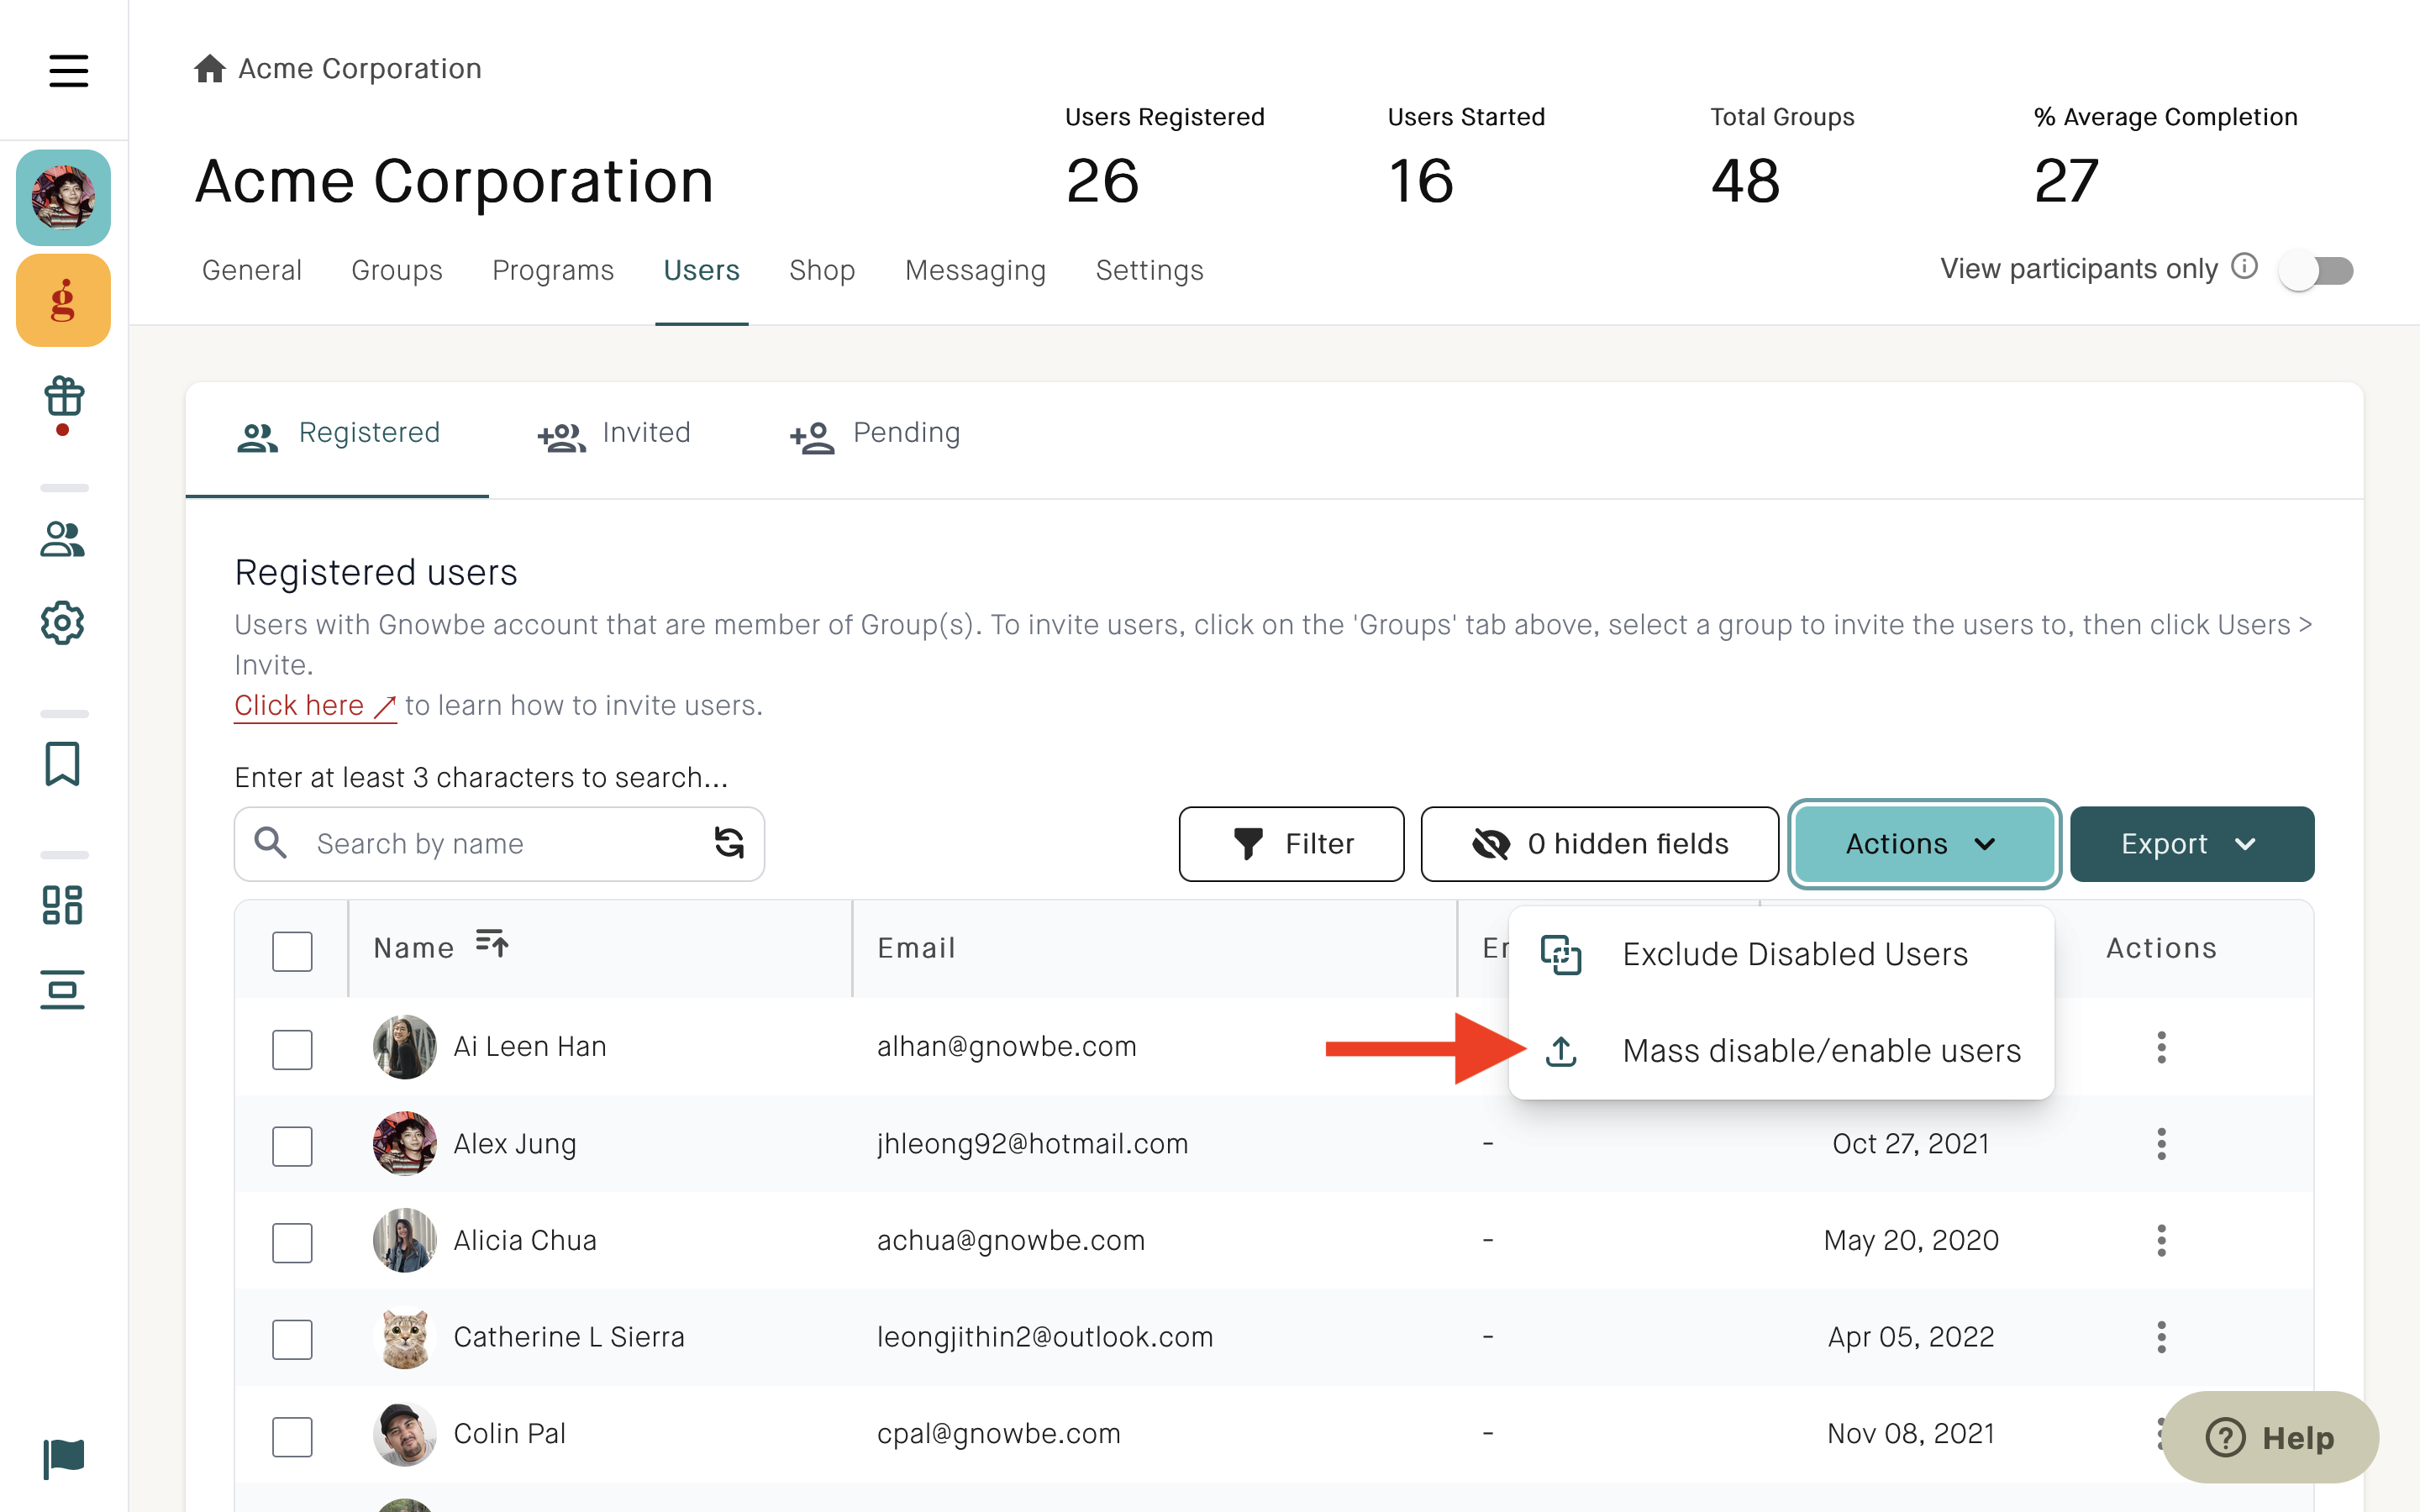The image size is (2420, 1512).
Task: Open row options for Ai Leen Han
Action: (2161, 1047)
